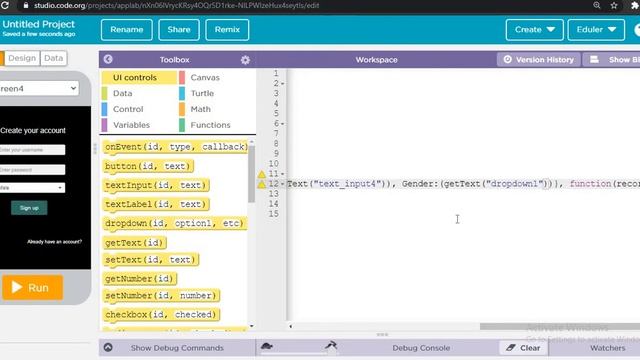Run the app

tap(33, 287)
